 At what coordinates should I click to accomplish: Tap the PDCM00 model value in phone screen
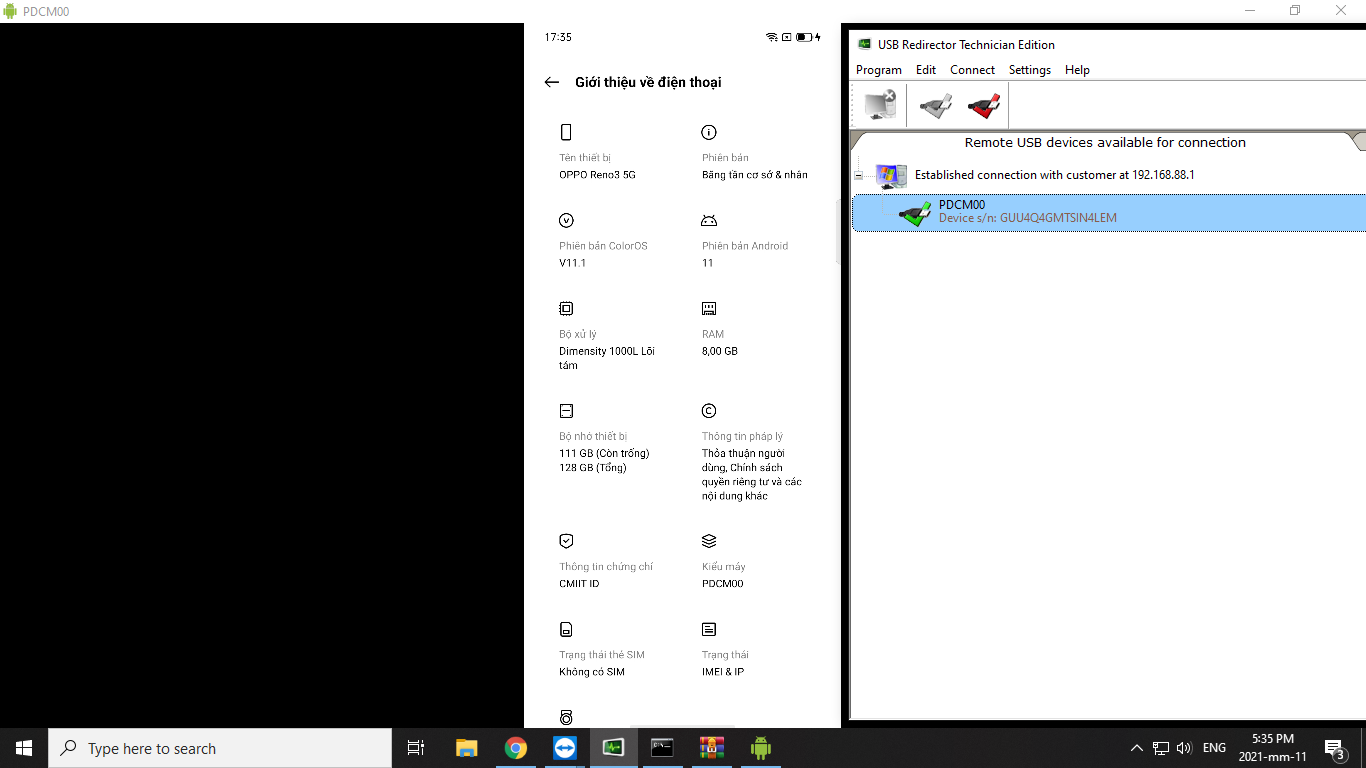723,584
